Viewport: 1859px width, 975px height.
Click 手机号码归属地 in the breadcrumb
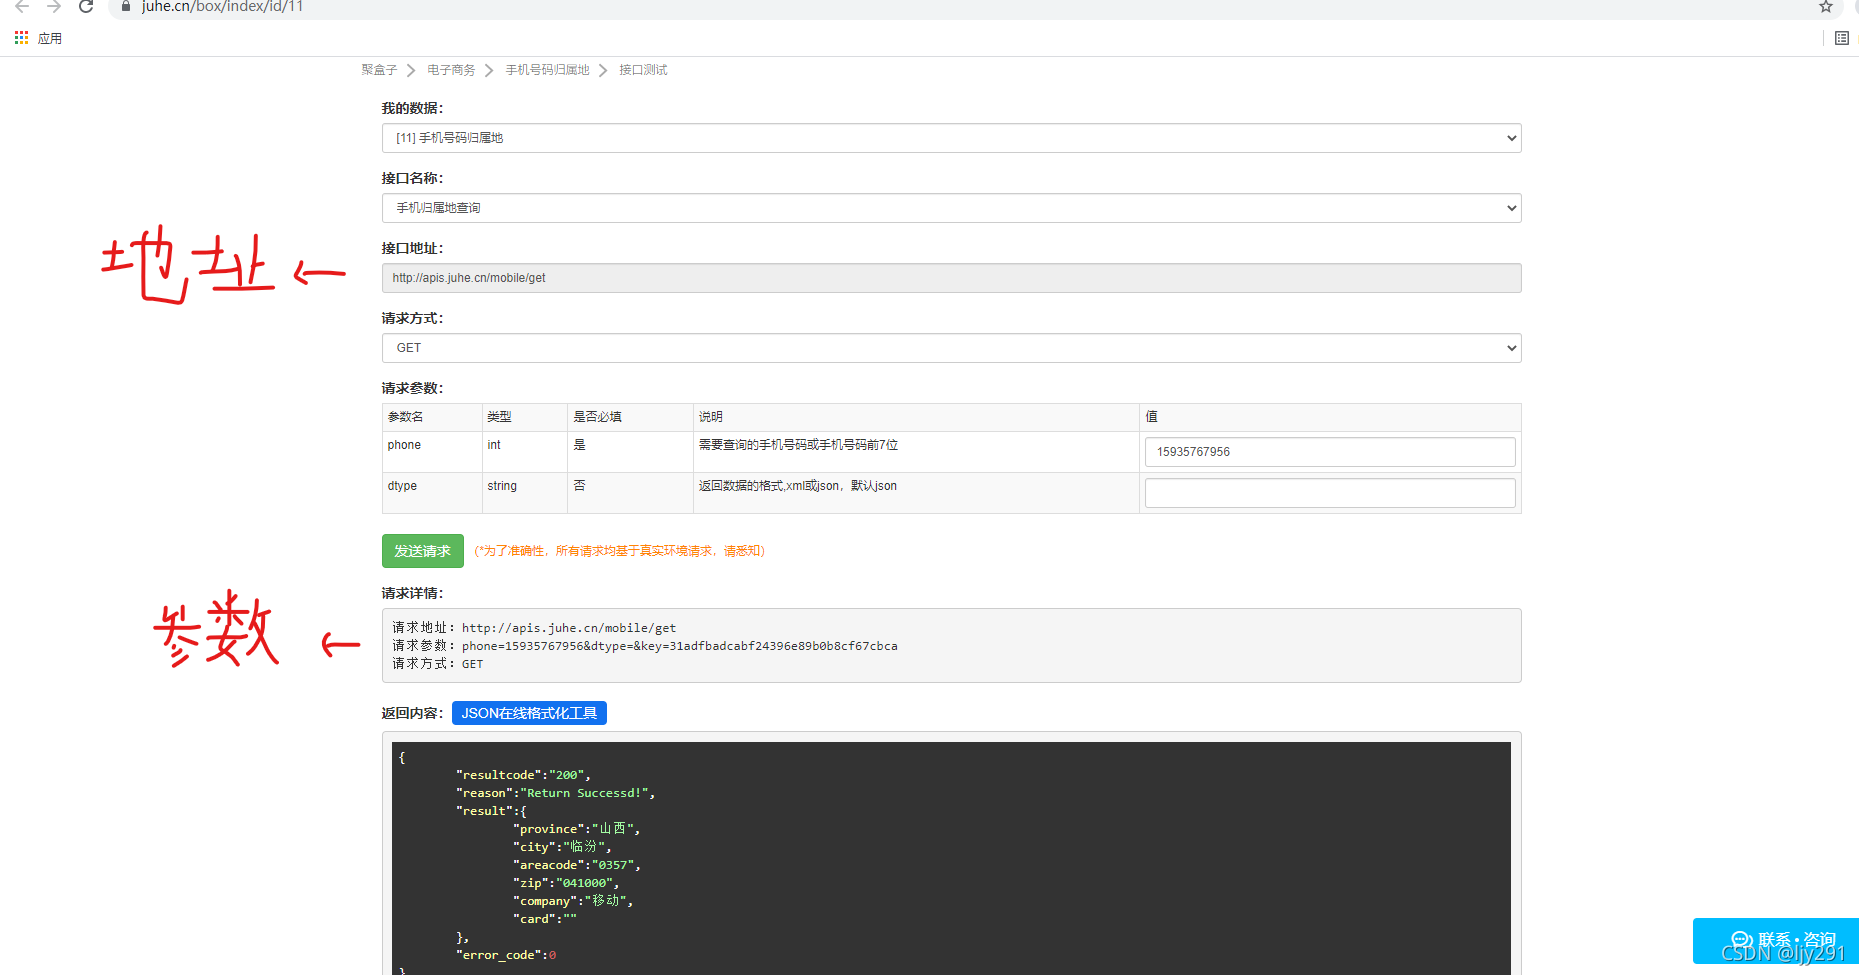pos(547,69)
